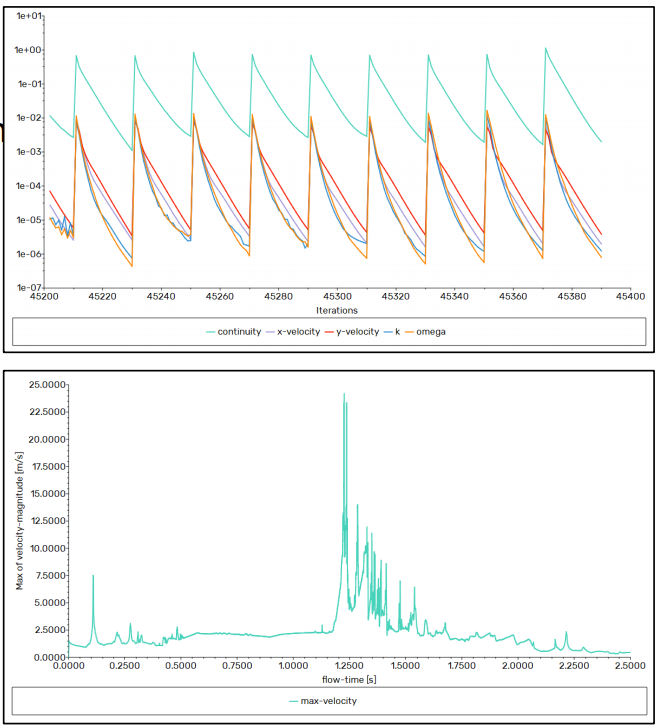This screenshot has height=727, width=657.
Task: Select the x-velocity legend label
Action: [x=304, y=332]
